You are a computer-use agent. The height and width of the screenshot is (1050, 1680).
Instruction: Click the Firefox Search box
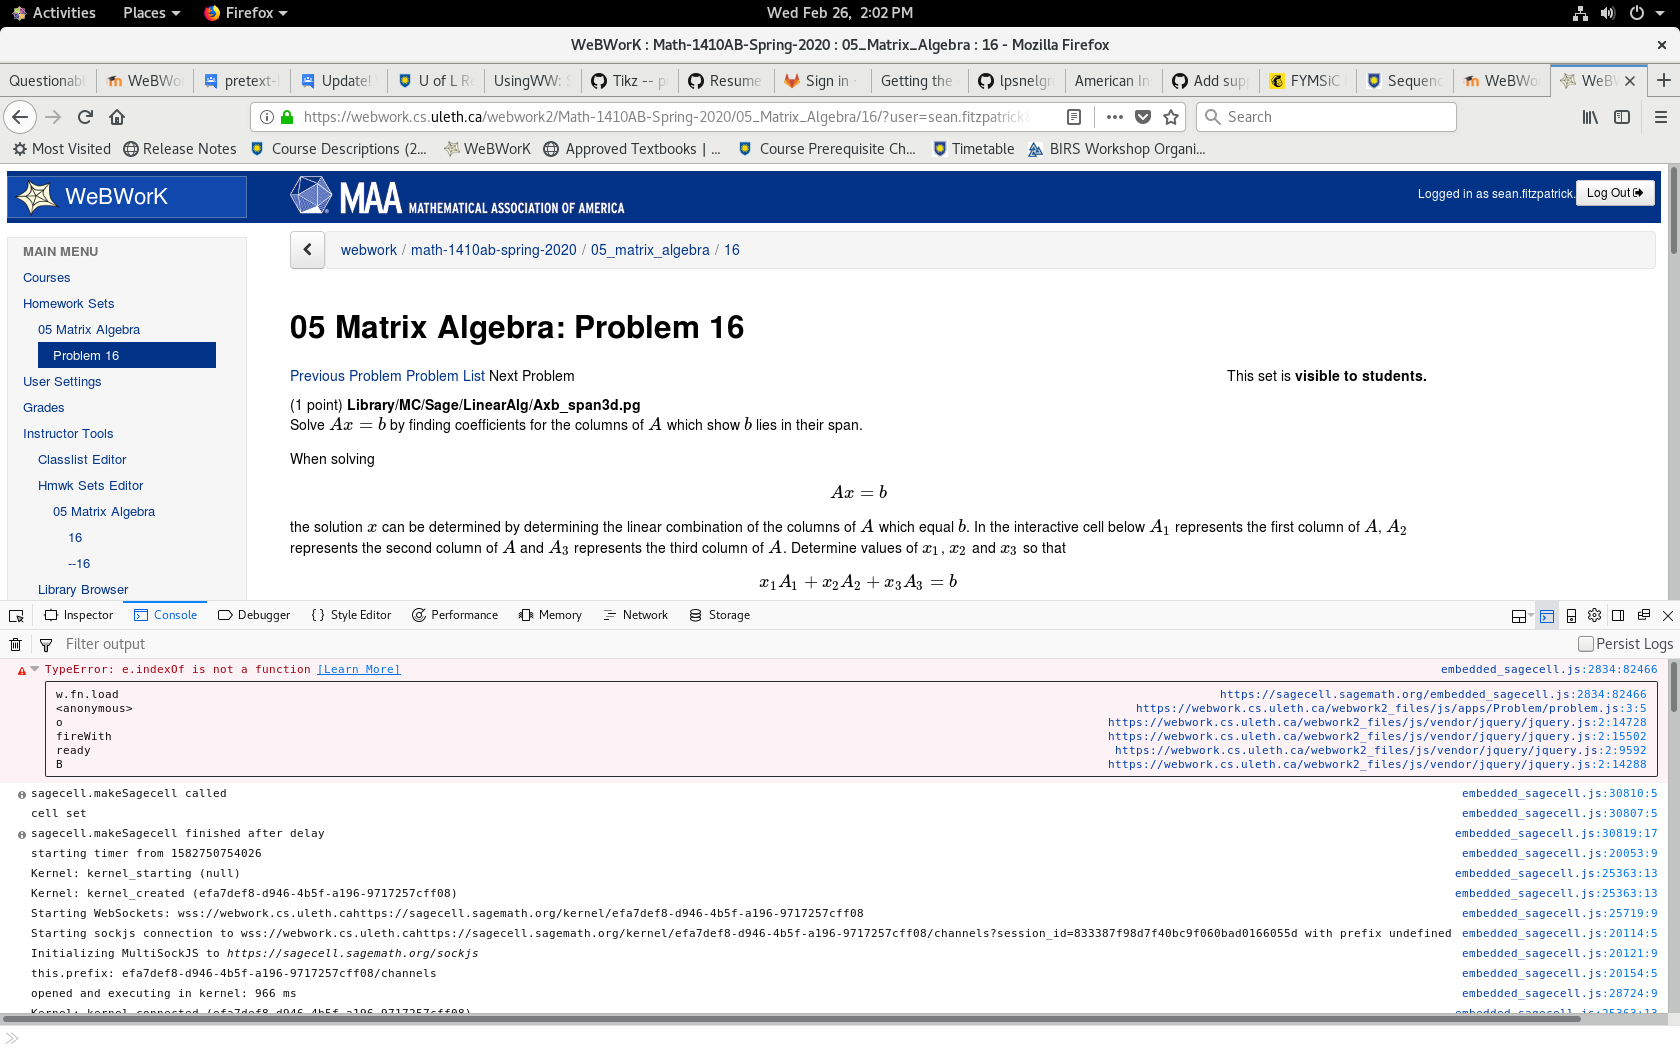pyautogui.click(x=1326, y=117)
